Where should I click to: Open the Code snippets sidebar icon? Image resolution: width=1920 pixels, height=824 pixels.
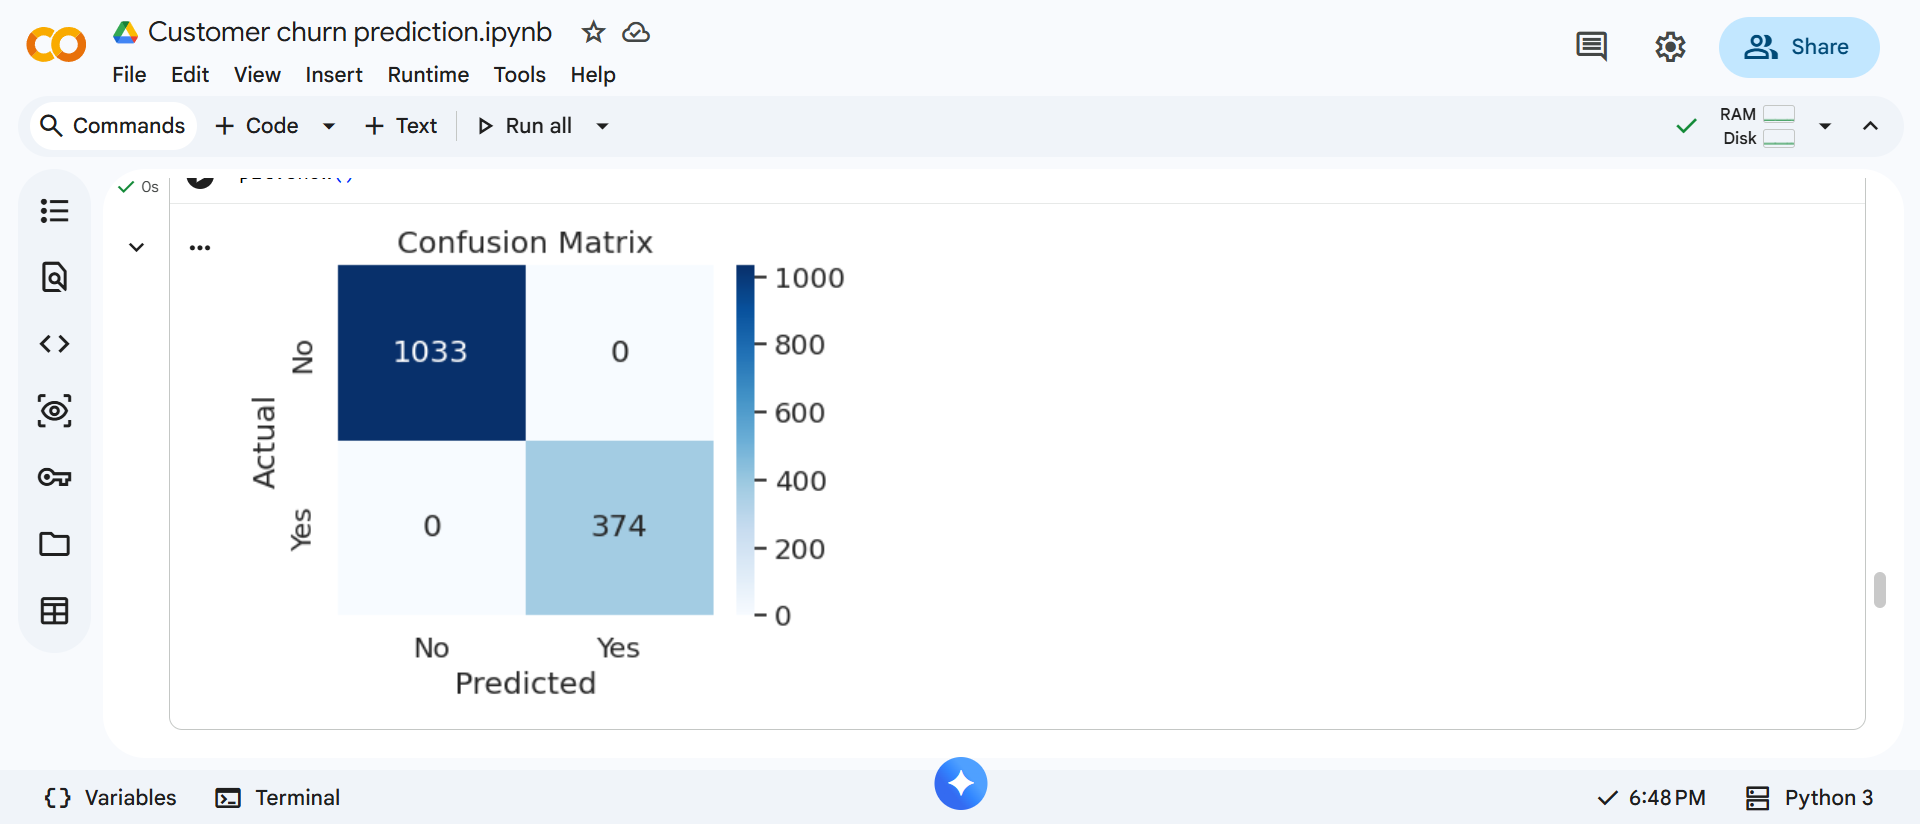pos(54,344)
